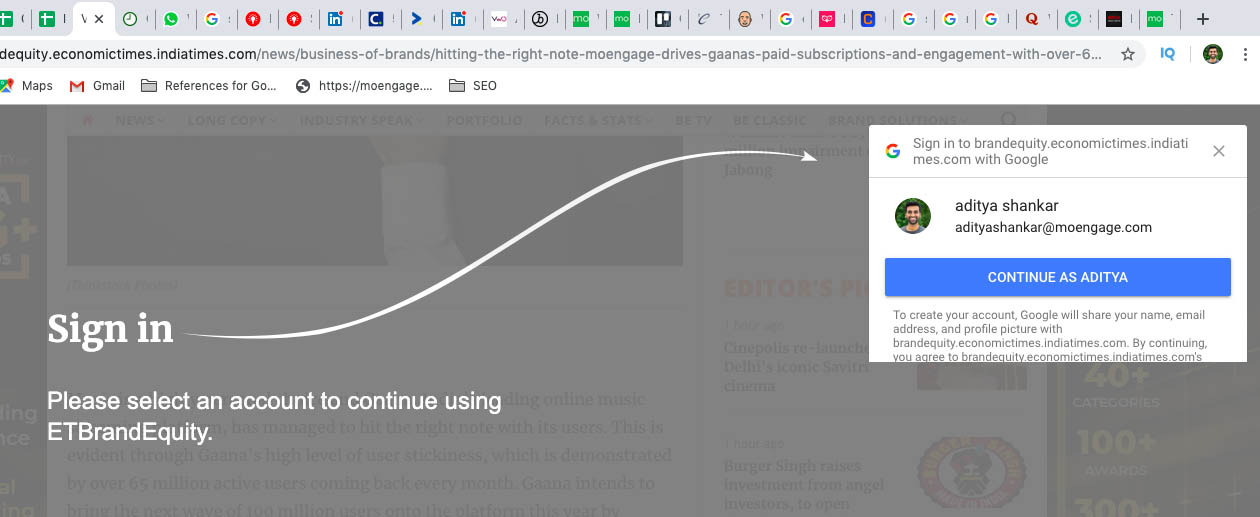Viewport: 1260px width, 517px height.
Task: Switch to the green clock tab
Action: [130, 19]
